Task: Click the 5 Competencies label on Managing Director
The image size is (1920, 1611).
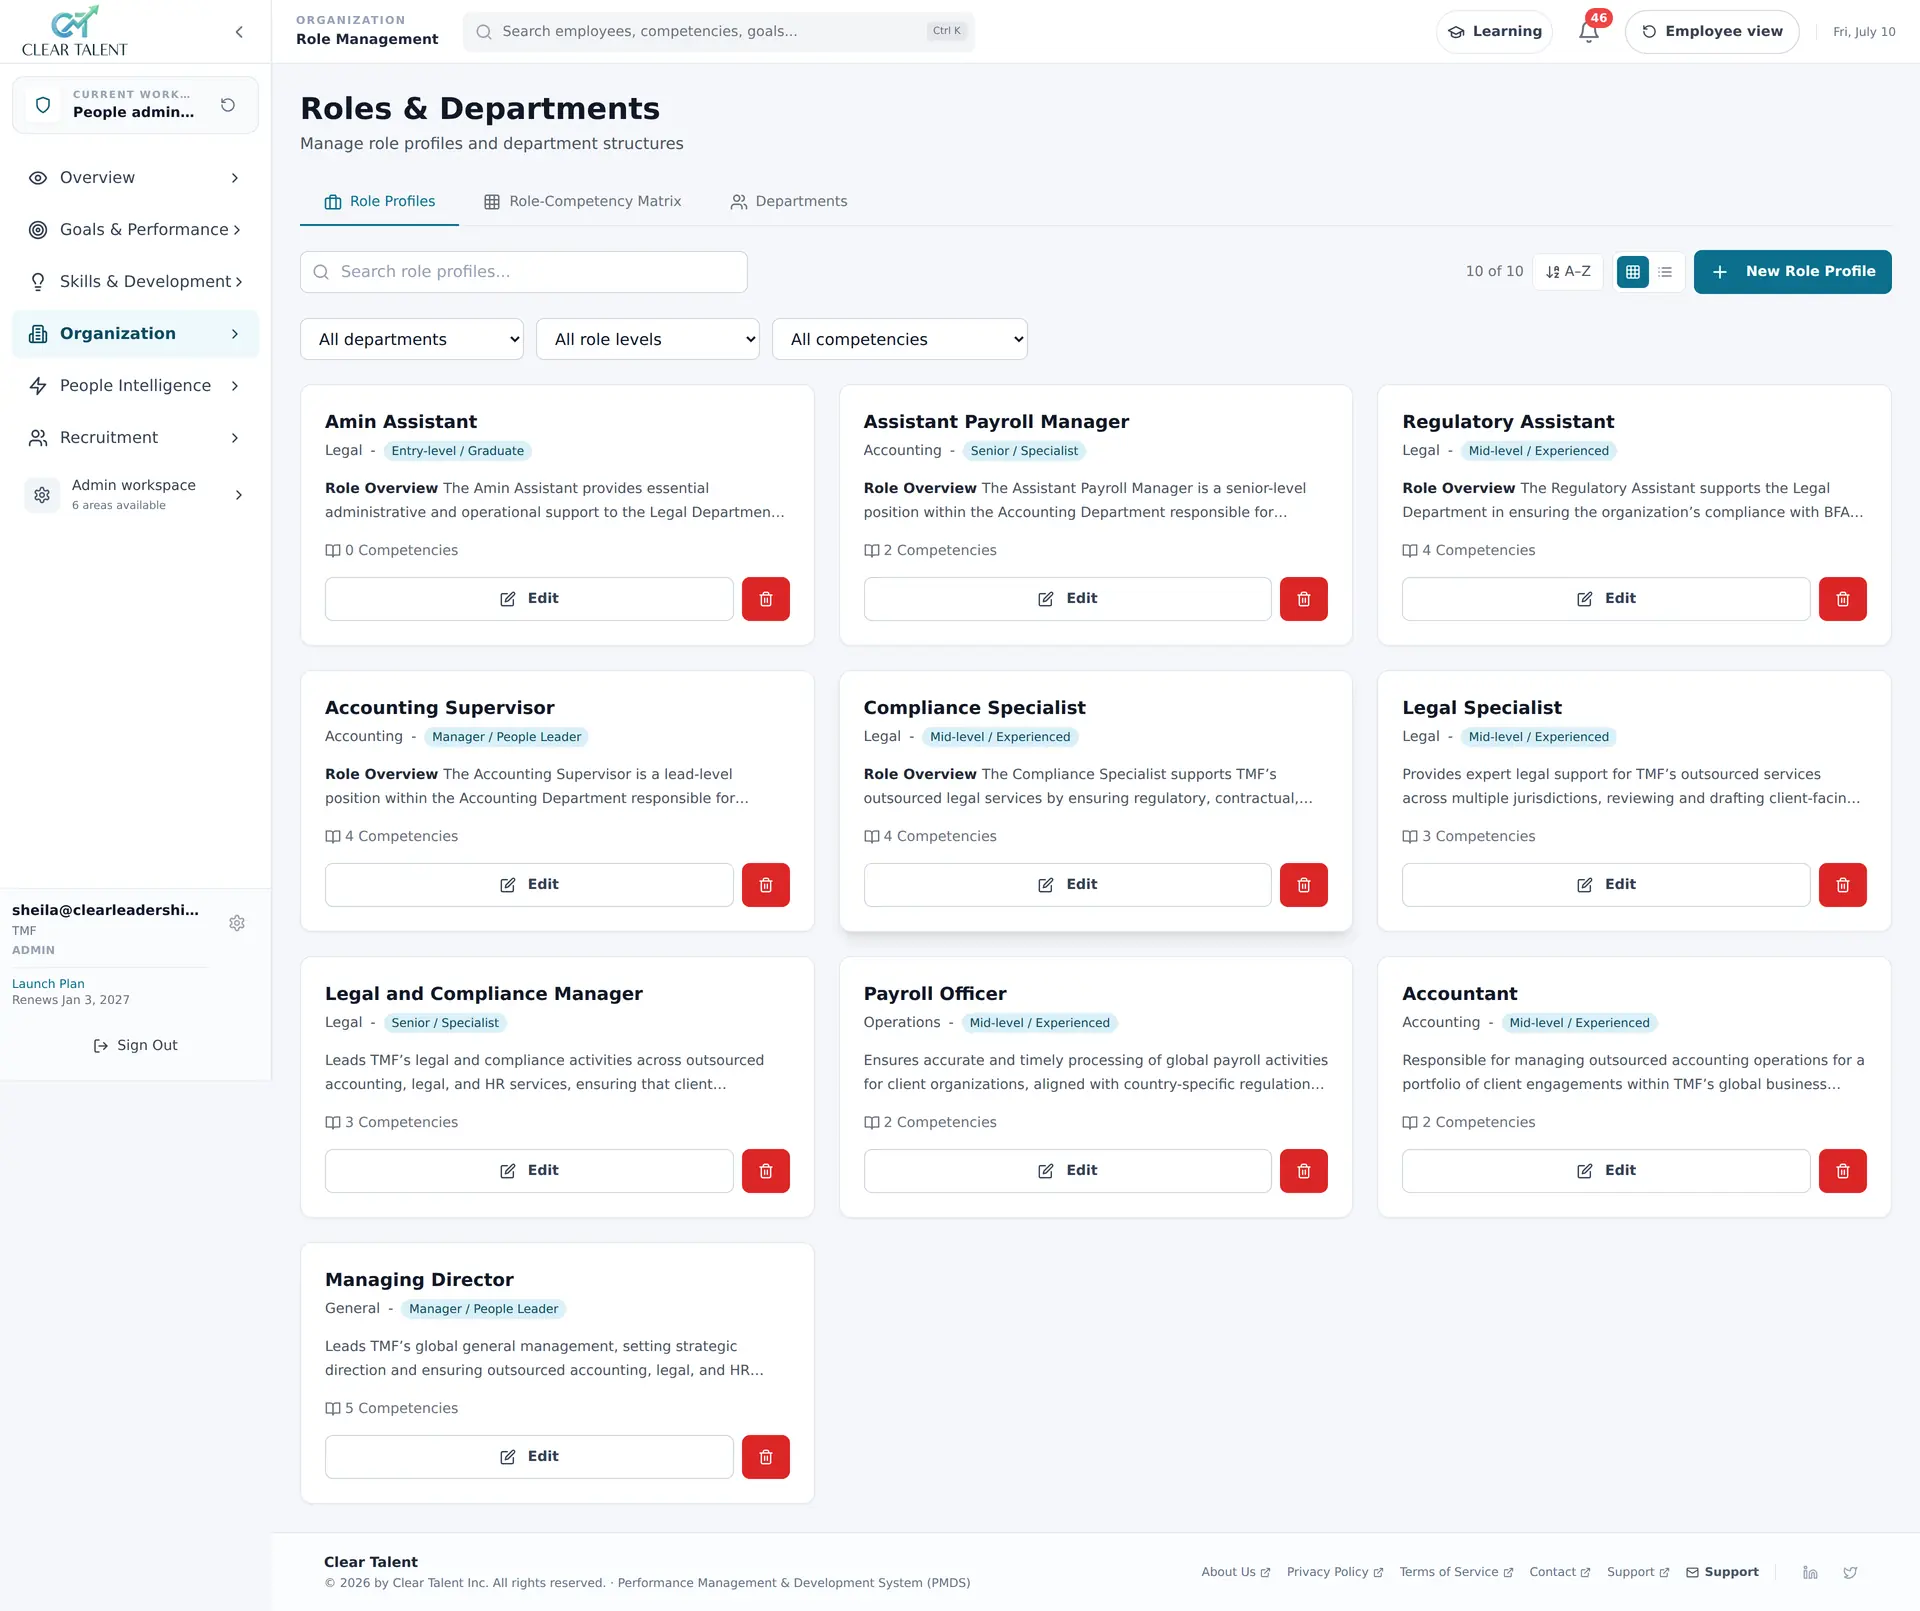Action: [391, 1408]
